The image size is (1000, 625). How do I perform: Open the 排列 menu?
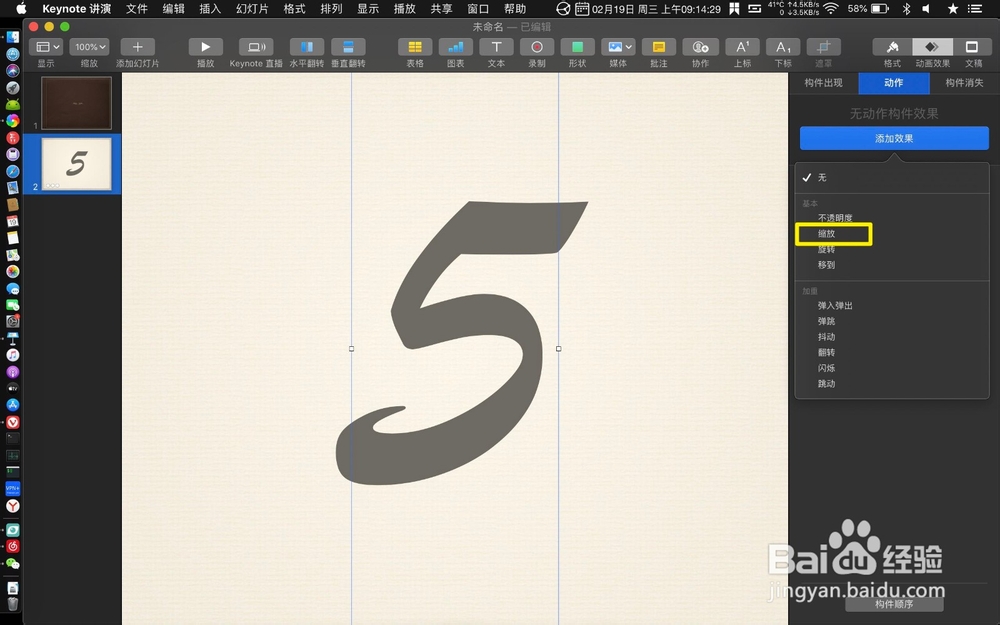(331, 9)
